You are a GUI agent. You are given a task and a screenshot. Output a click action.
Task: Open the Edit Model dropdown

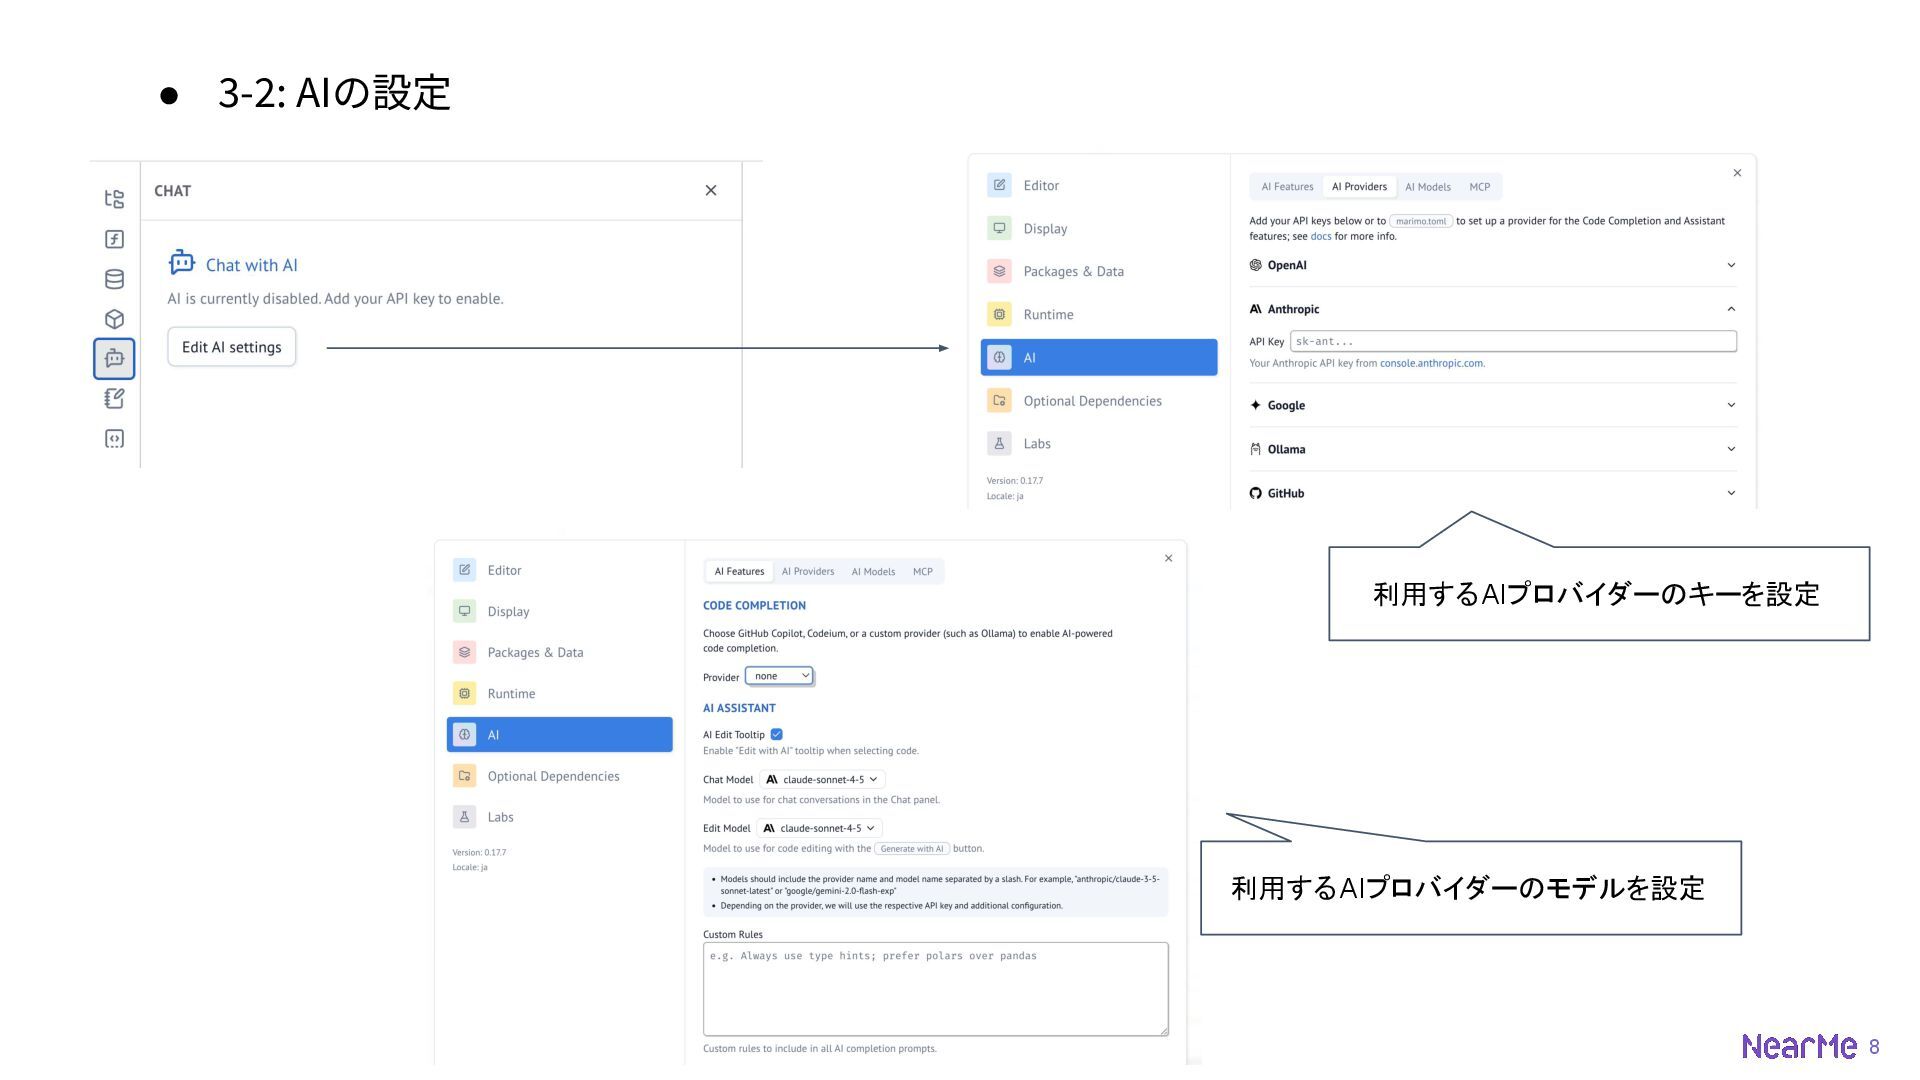820,828
